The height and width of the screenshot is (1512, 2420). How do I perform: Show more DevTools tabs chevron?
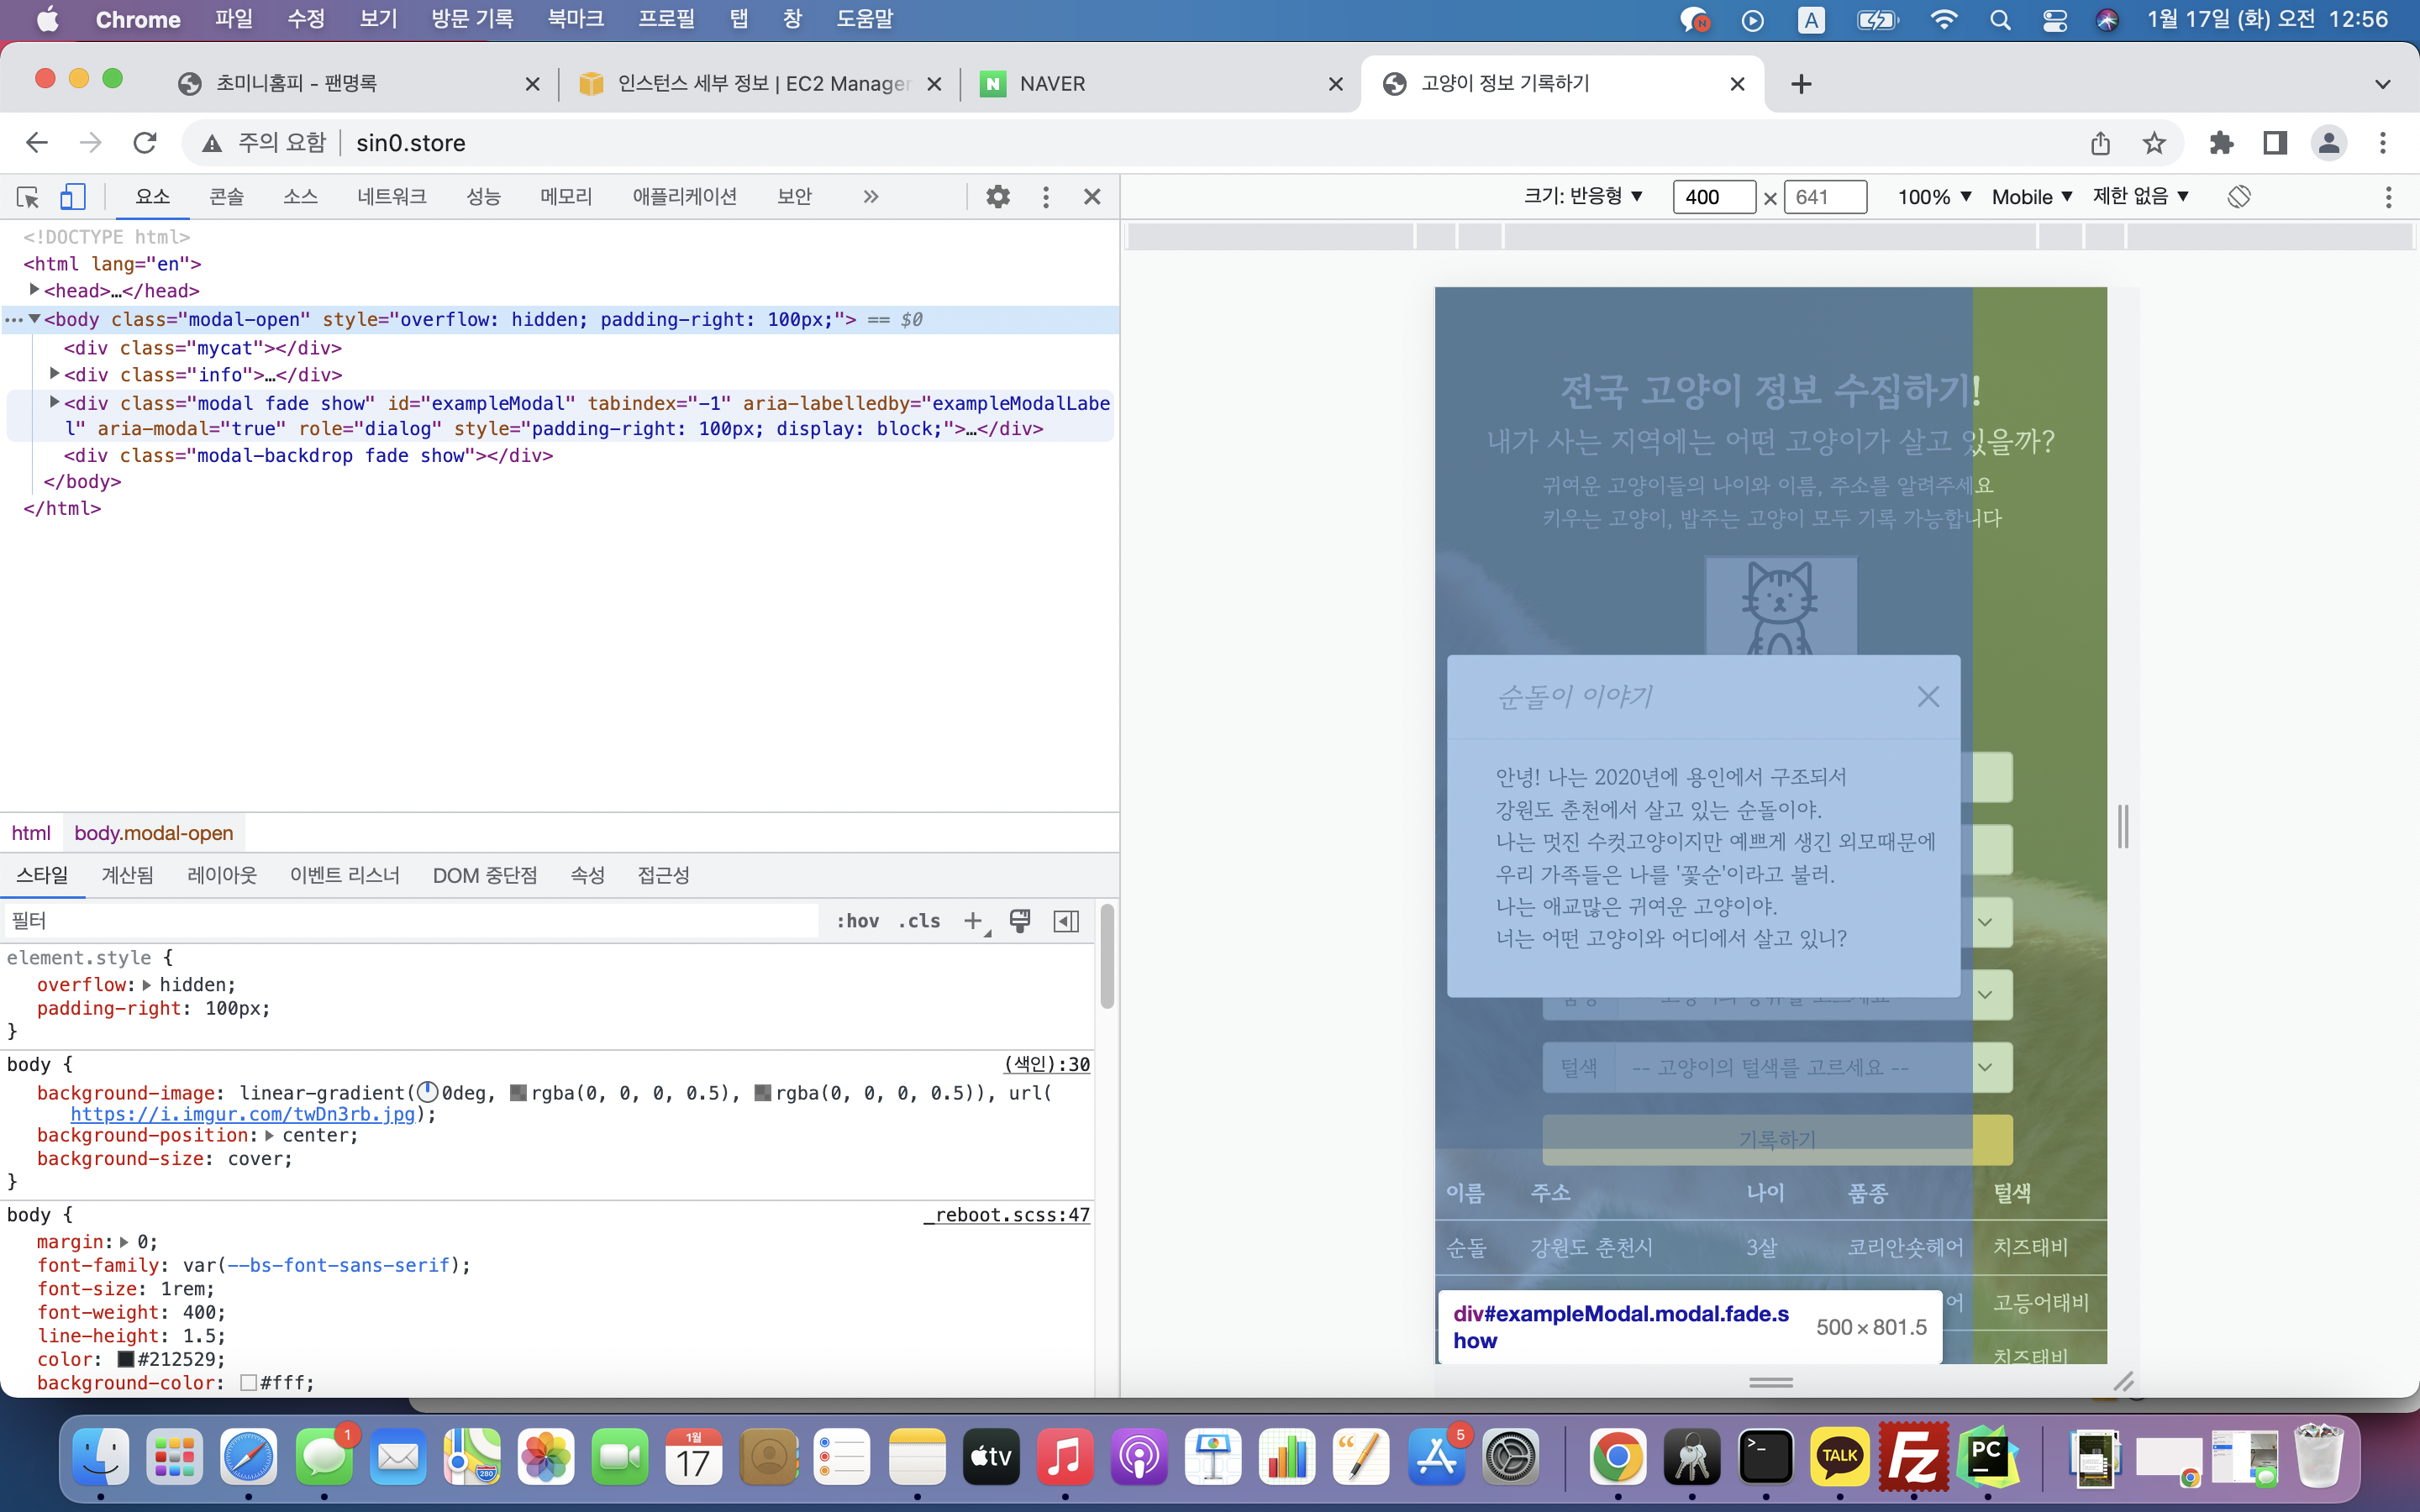point(871,197)
